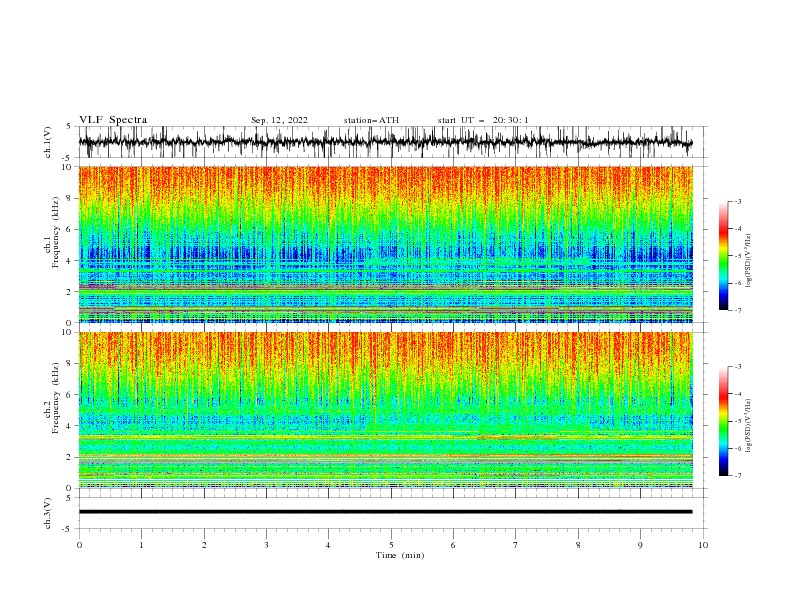The height and width of the screenshot is (612, 792).
Task: Click the "station=ATH" header label
Action: click(371, 120)
